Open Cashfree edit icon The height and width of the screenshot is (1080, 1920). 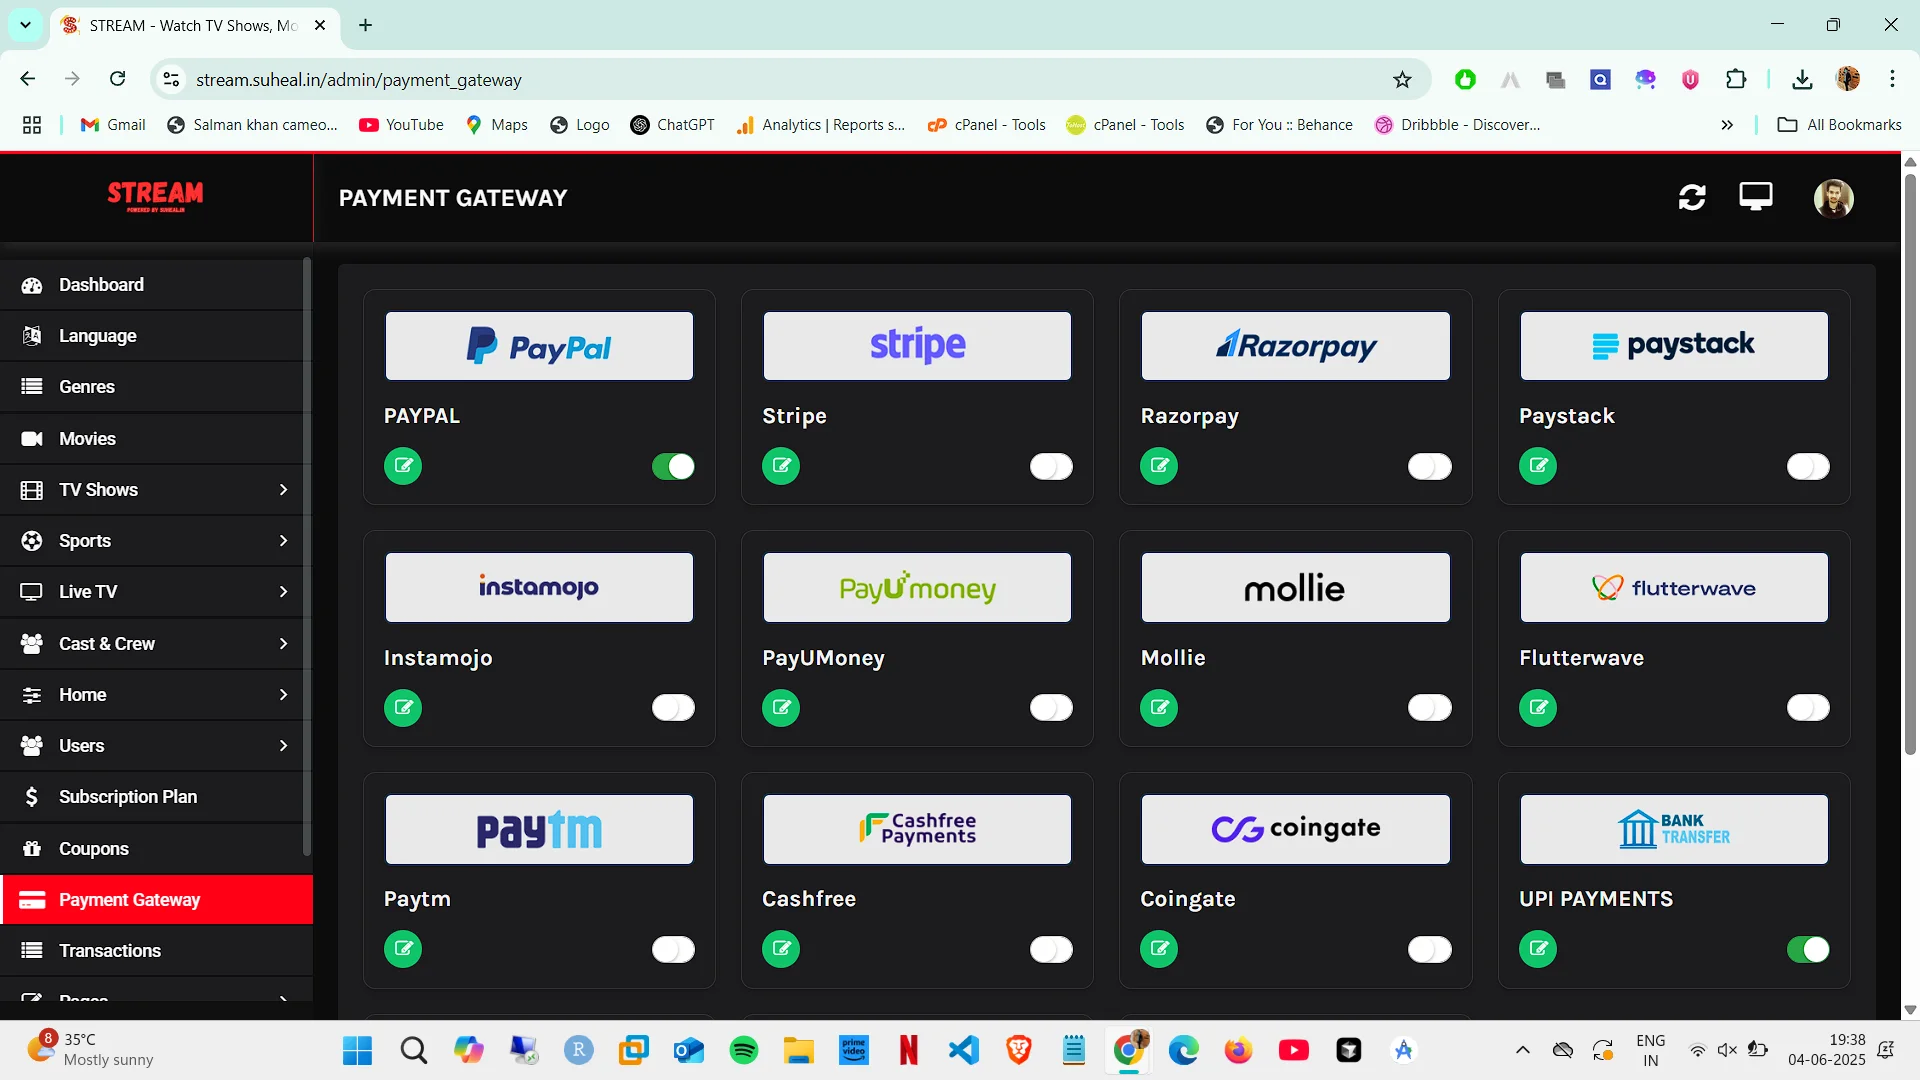pos(781,949)
